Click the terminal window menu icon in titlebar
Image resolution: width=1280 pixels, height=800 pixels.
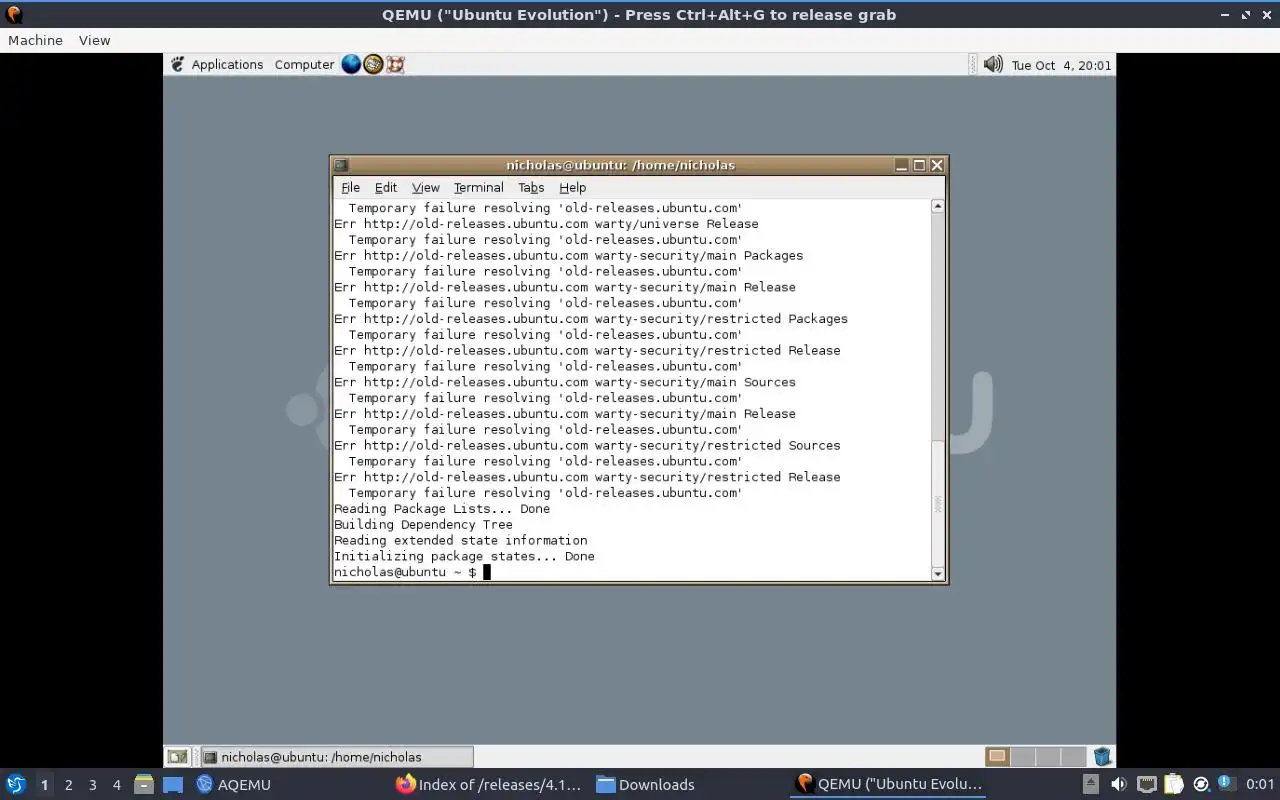click(x=340, y=165)
